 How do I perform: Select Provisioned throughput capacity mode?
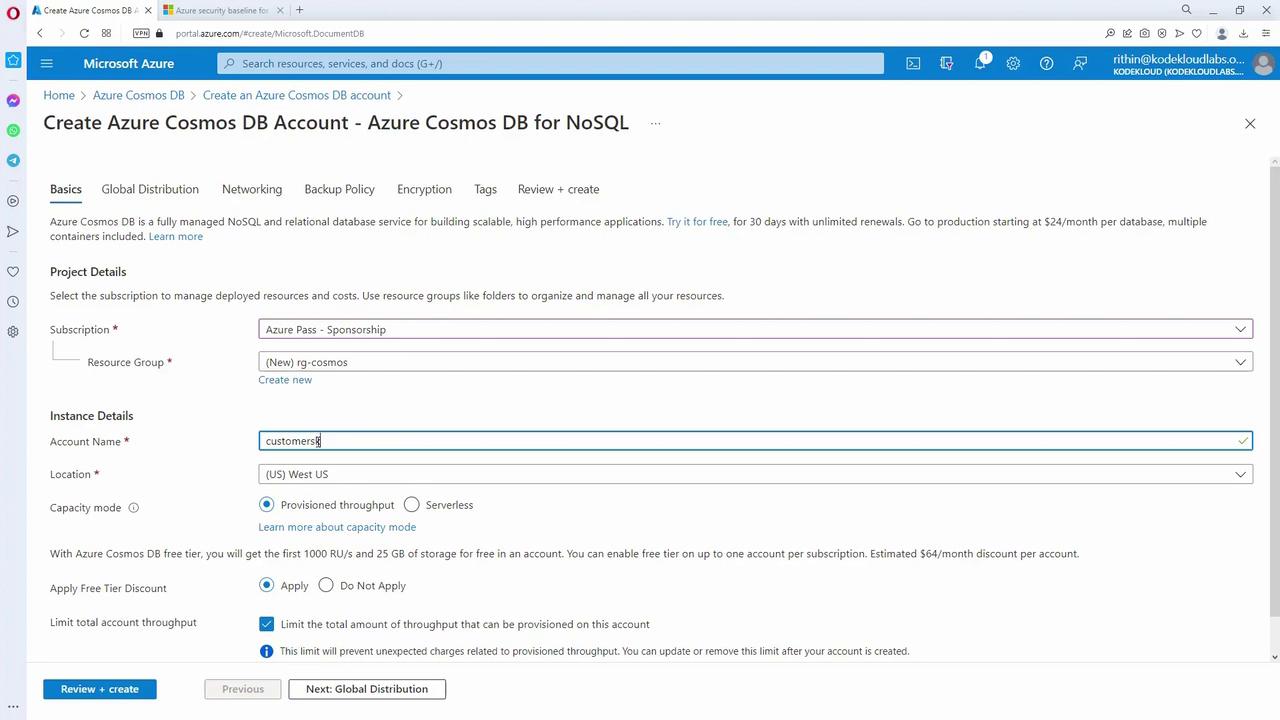pos(266,505)
